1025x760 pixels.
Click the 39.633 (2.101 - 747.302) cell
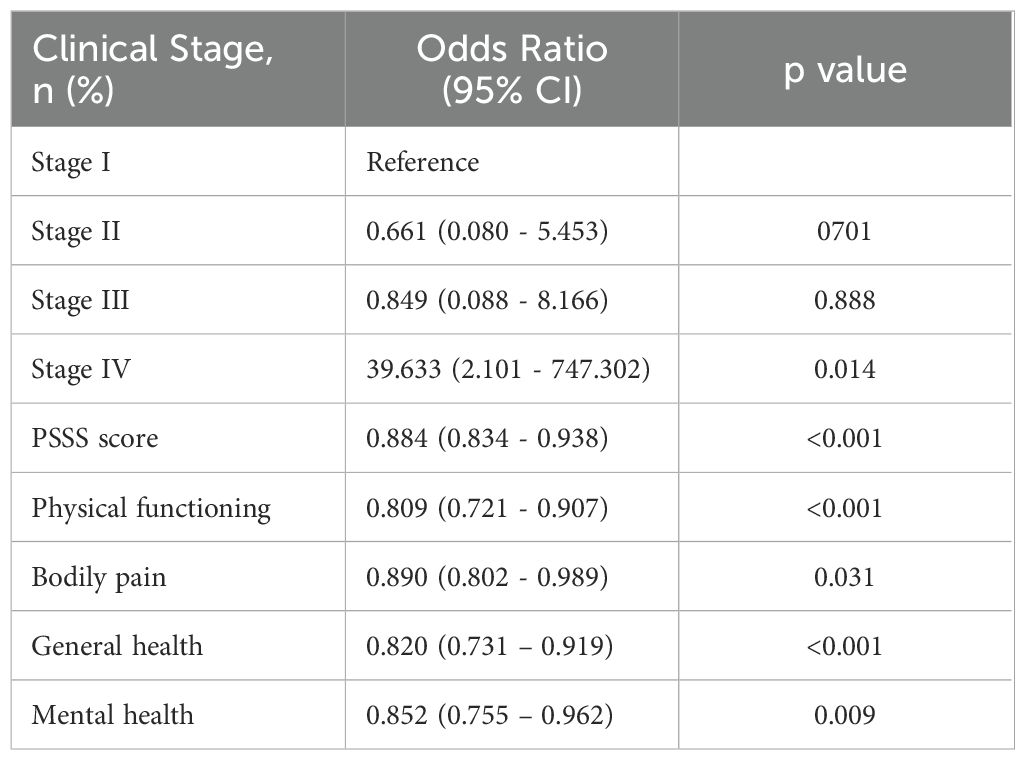click(508, 369)
